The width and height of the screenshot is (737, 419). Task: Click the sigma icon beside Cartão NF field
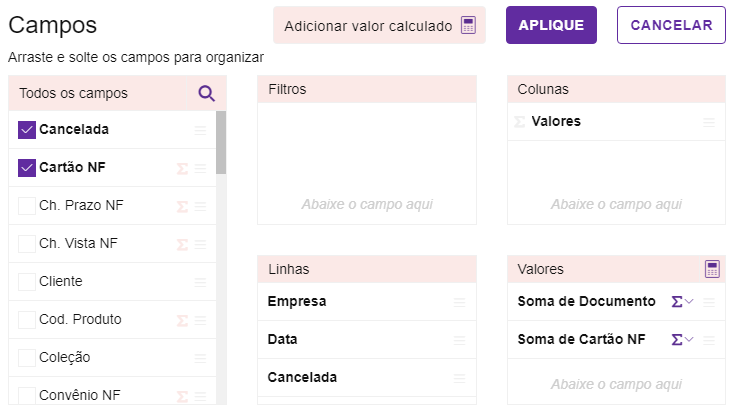tap(182, 168)
